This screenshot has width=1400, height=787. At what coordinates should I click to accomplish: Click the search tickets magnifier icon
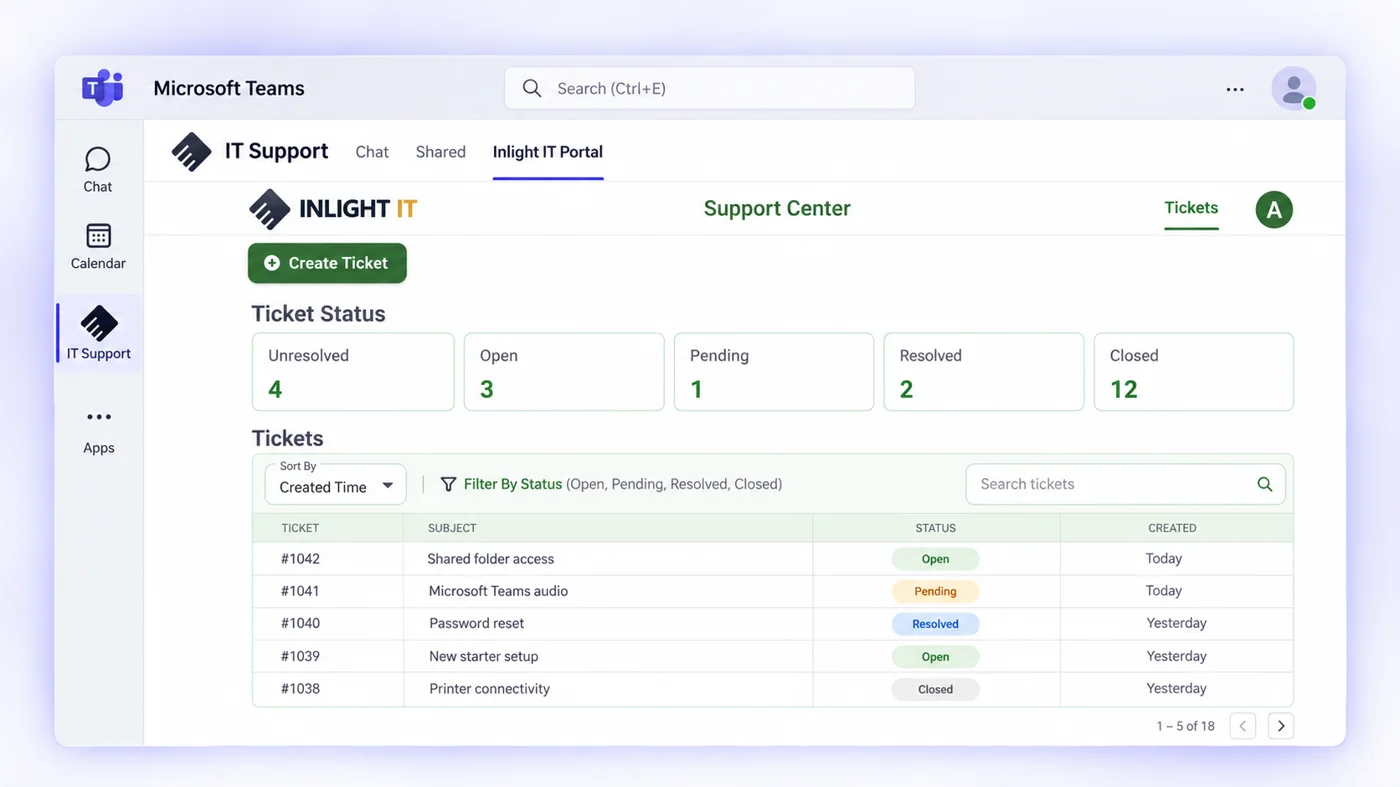coord(1265,484)
